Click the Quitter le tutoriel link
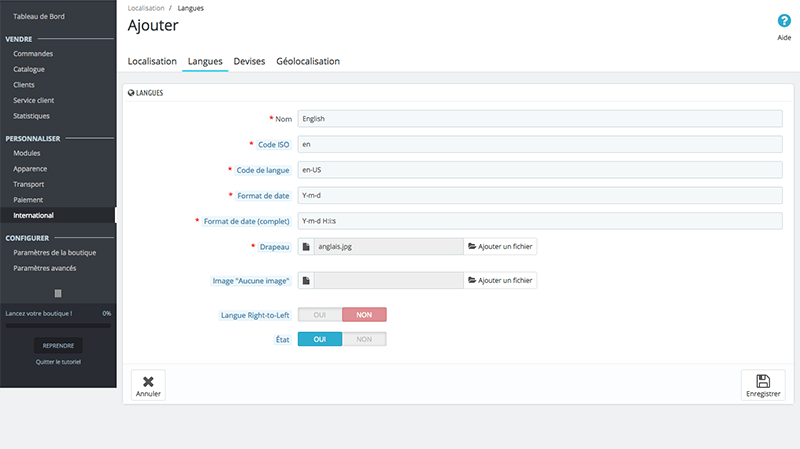 pyautogui.click(x=58, y=362)
